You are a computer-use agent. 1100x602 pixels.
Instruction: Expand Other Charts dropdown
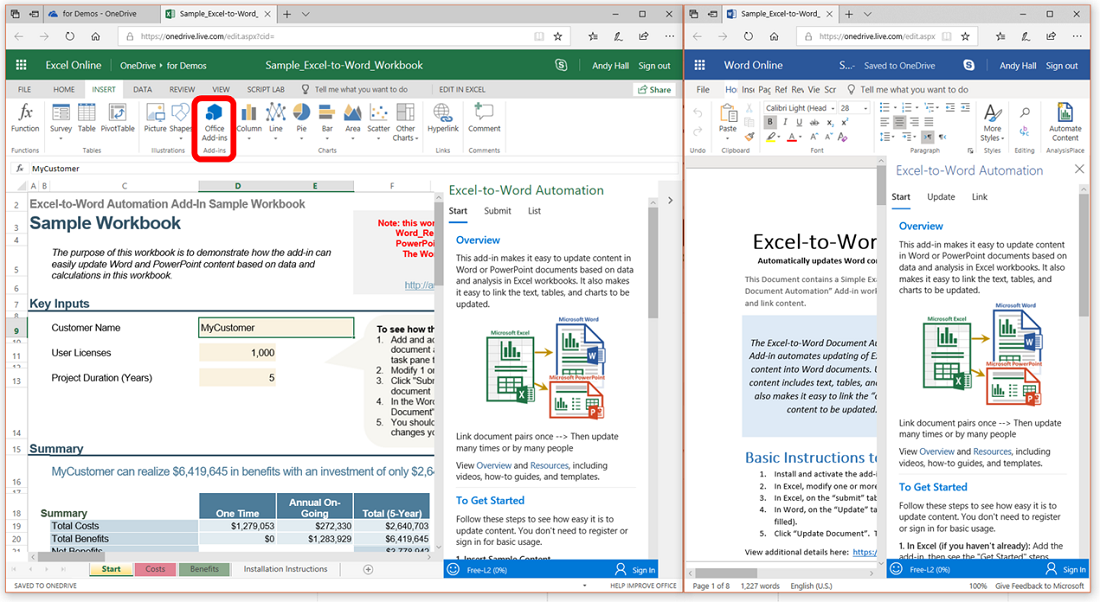pyautogui.click(x=405, y=122)
